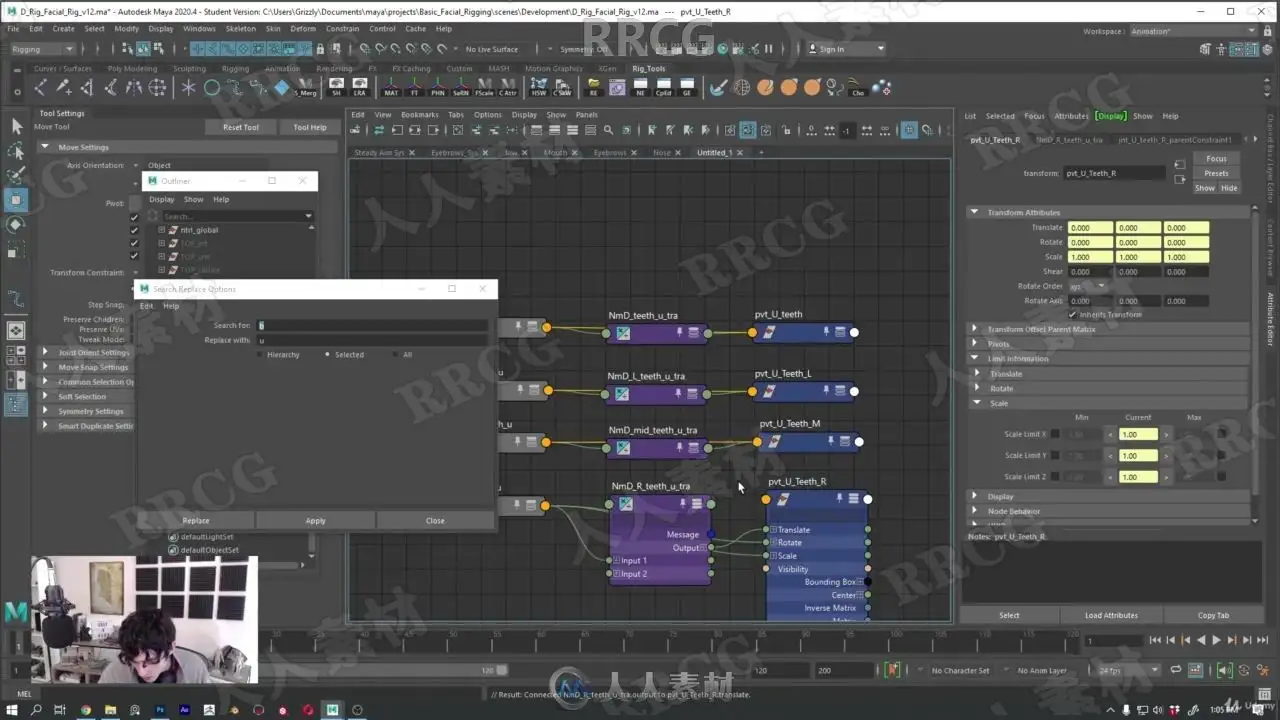Click the FScale shelf button
Screen dimensions: 1280x720
485,88
